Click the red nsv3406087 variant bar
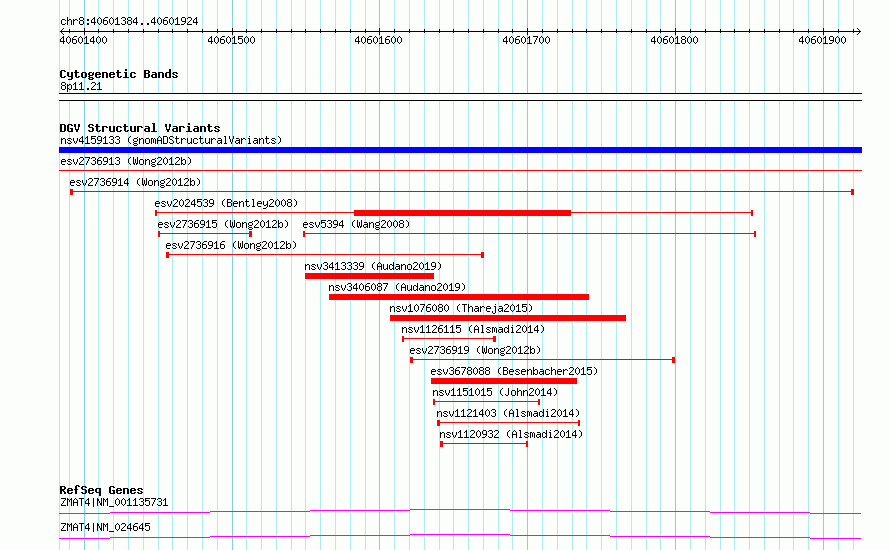Viewport: 890px width, 550px height. coord(459,297)
